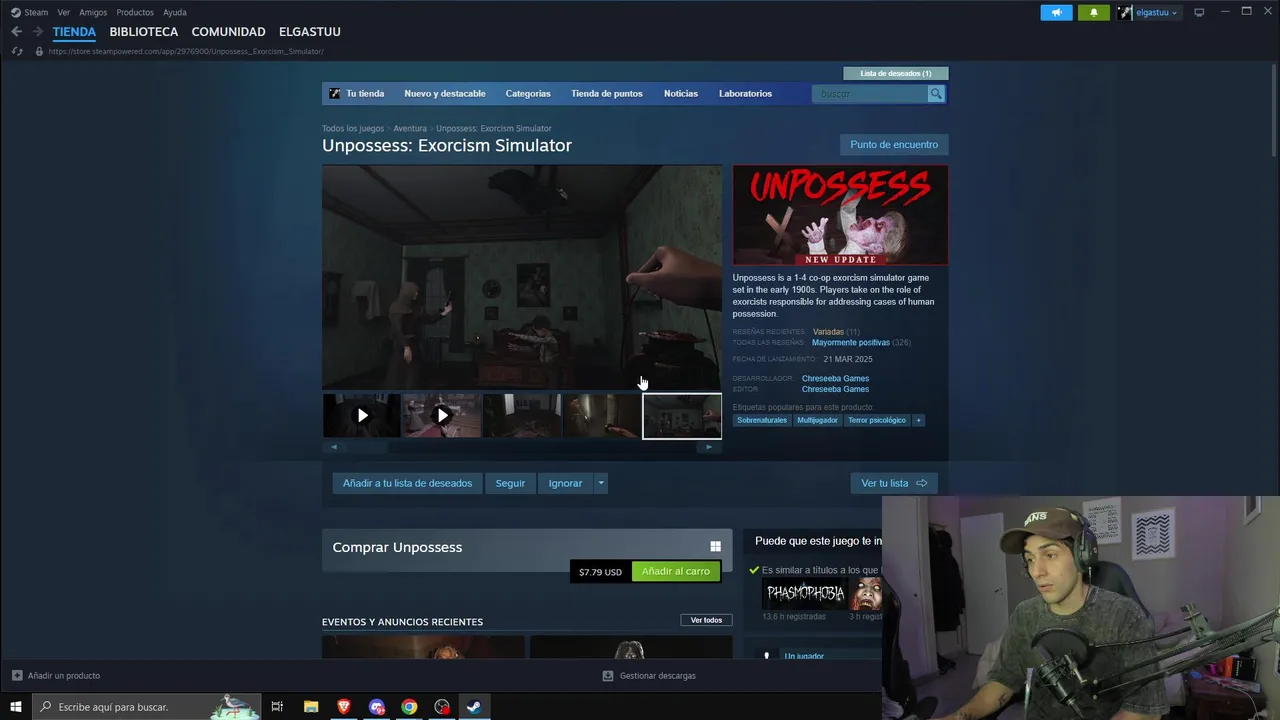View Mayormente positivas reviews

click(850, 343)
